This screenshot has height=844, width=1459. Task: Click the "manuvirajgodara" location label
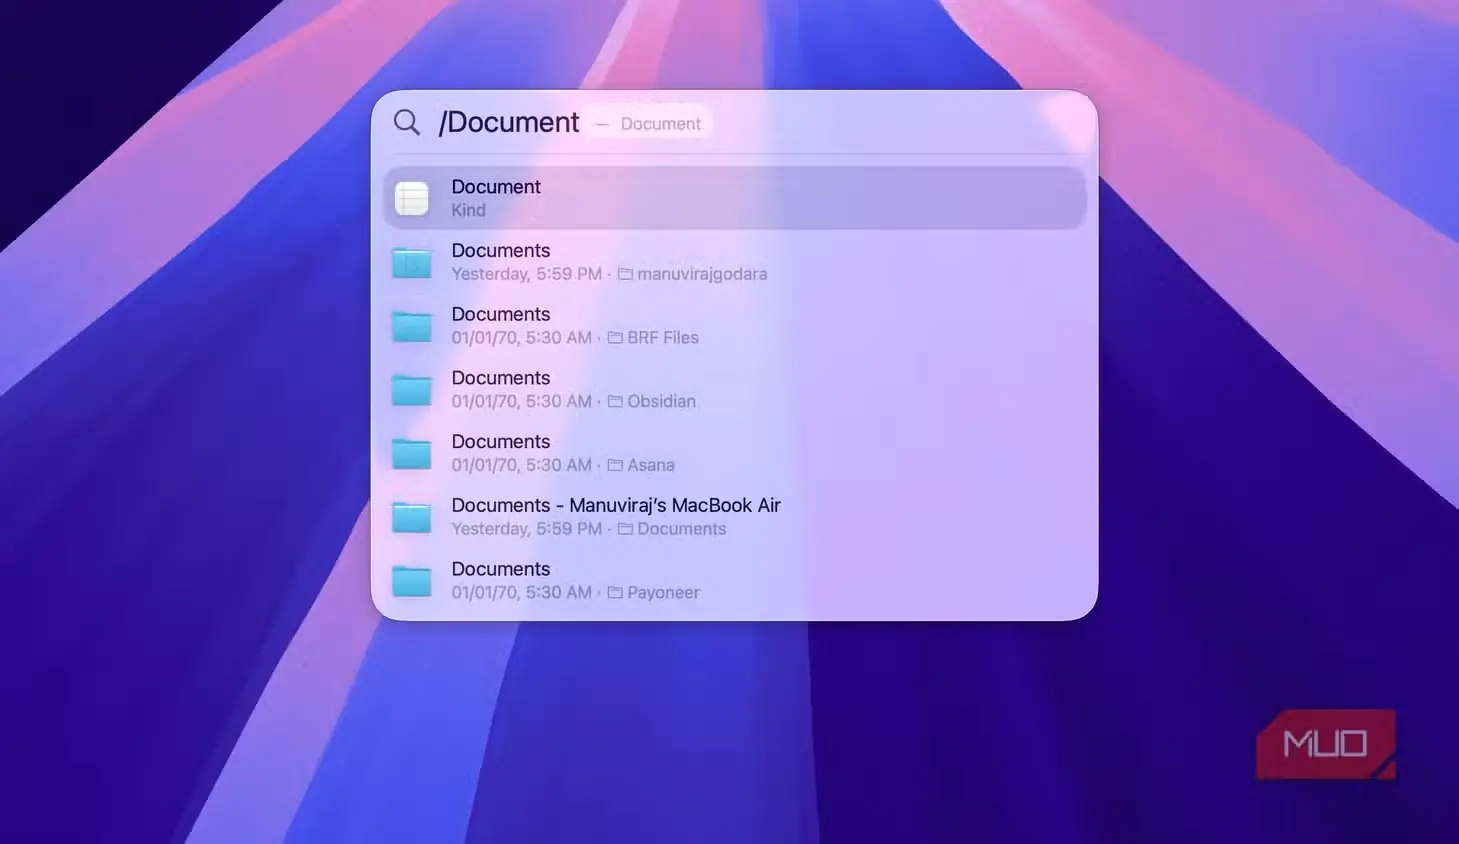[702, 274]
